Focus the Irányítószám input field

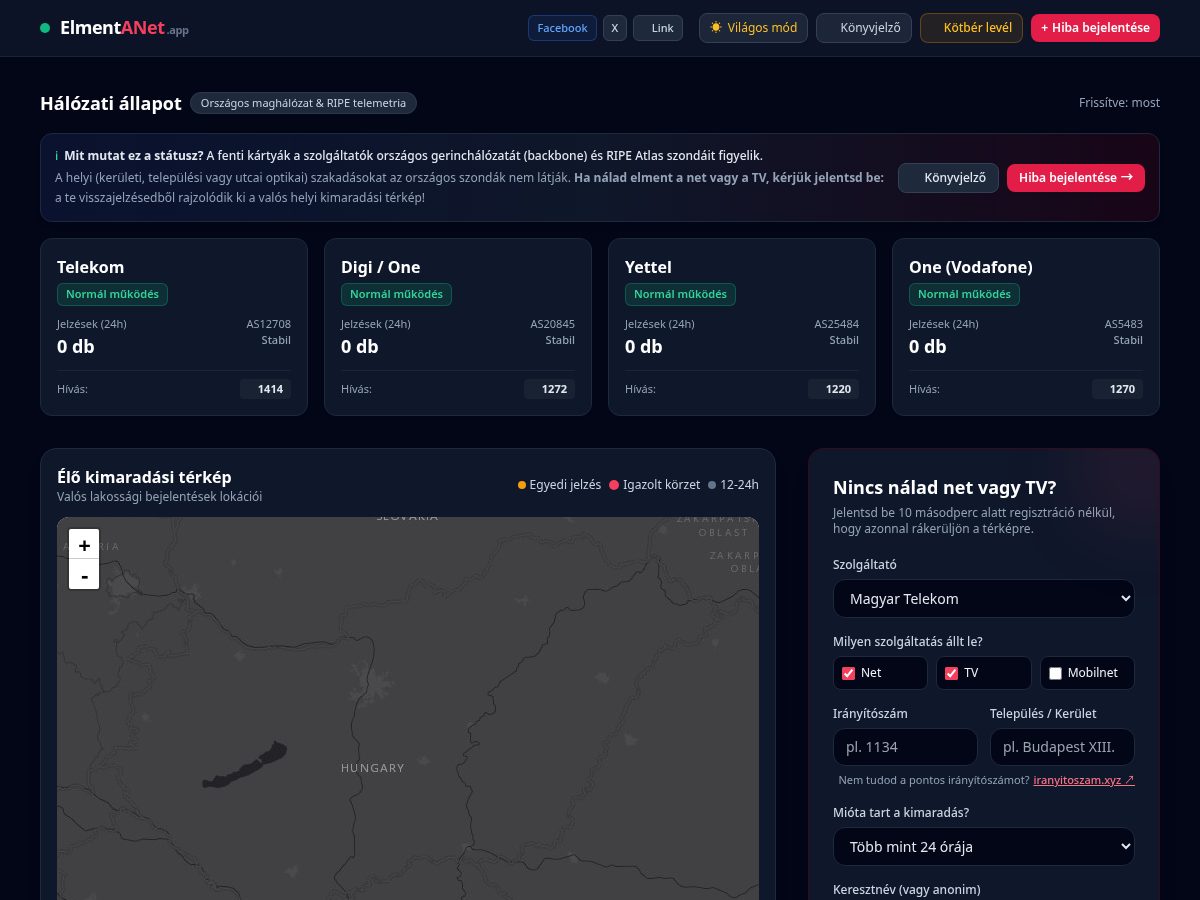[905, 747]
